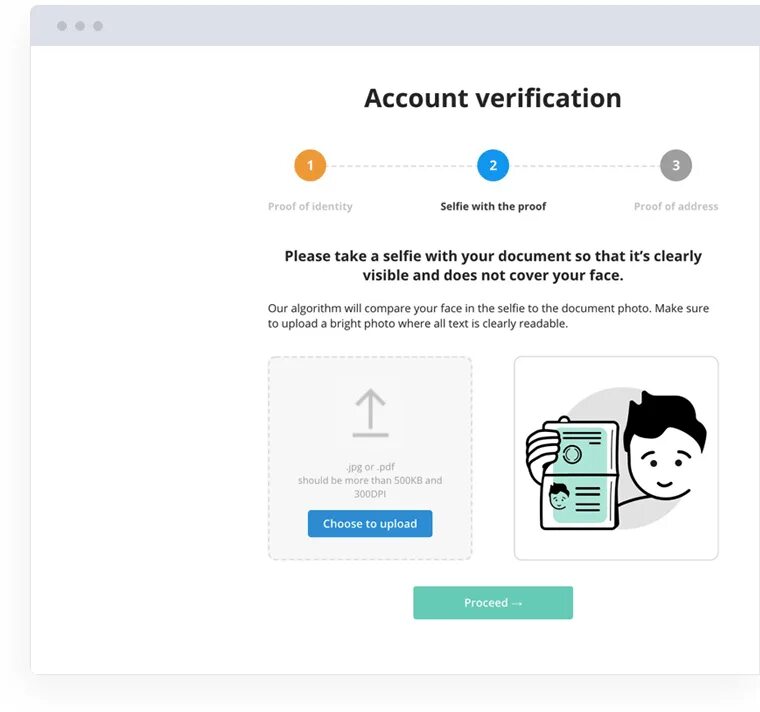Click the selfie example illustration panel
Screen dimensions: 760x712
(x=616, y=458)
